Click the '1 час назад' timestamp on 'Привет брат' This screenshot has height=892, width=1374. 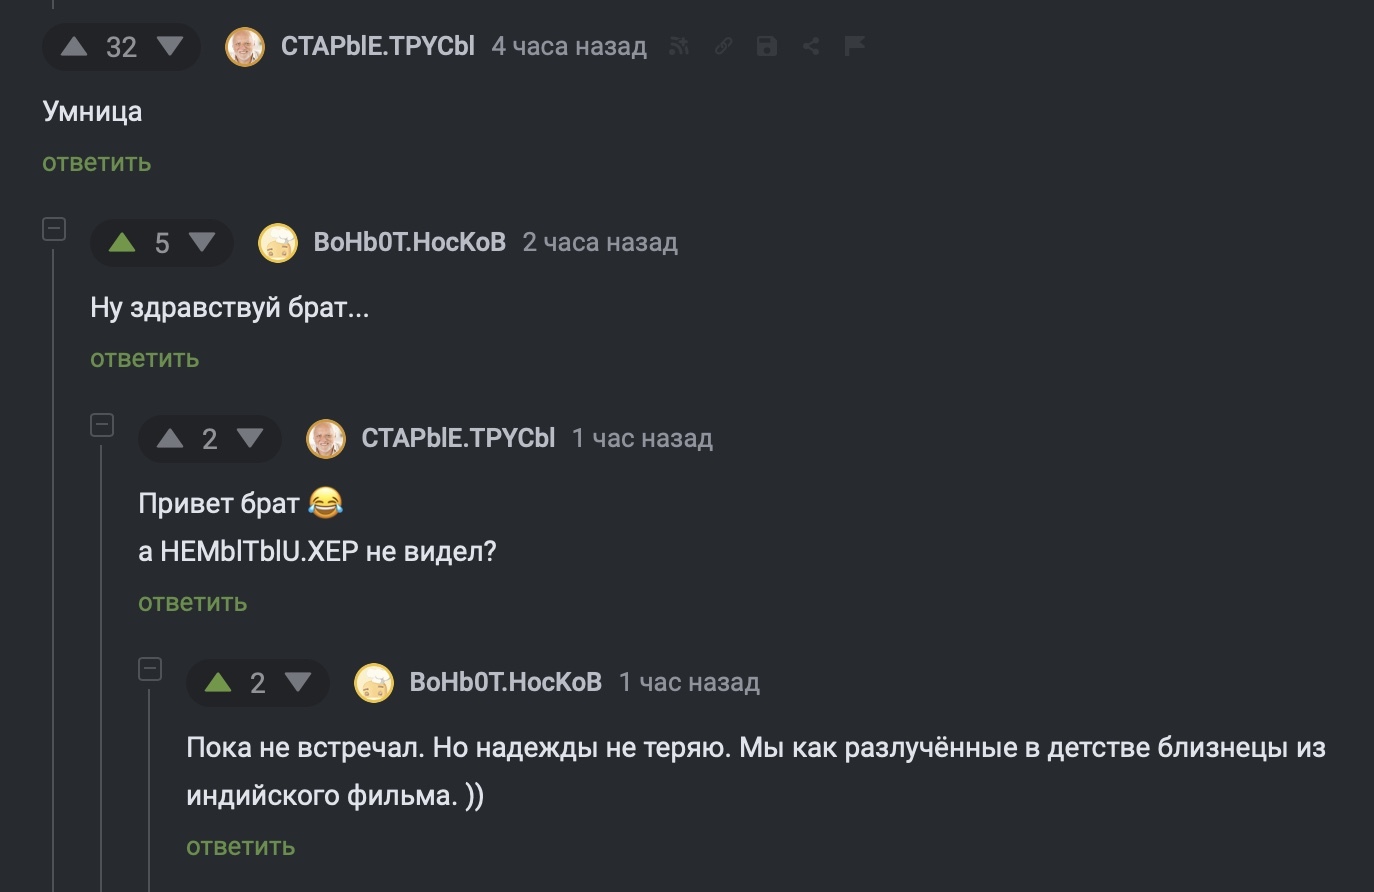642,438
